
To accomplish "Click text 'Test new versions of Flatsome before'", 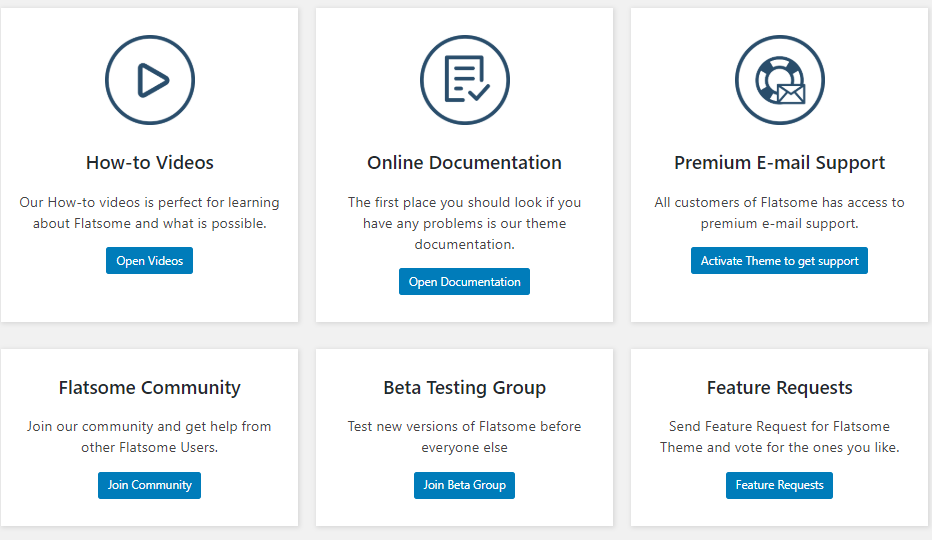I will point(464,426).
